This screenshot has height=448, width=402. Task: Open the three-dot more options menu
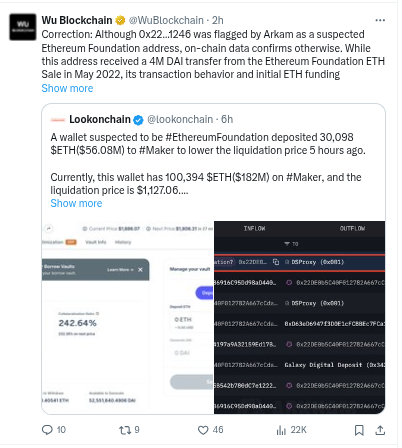pos(380,21)
